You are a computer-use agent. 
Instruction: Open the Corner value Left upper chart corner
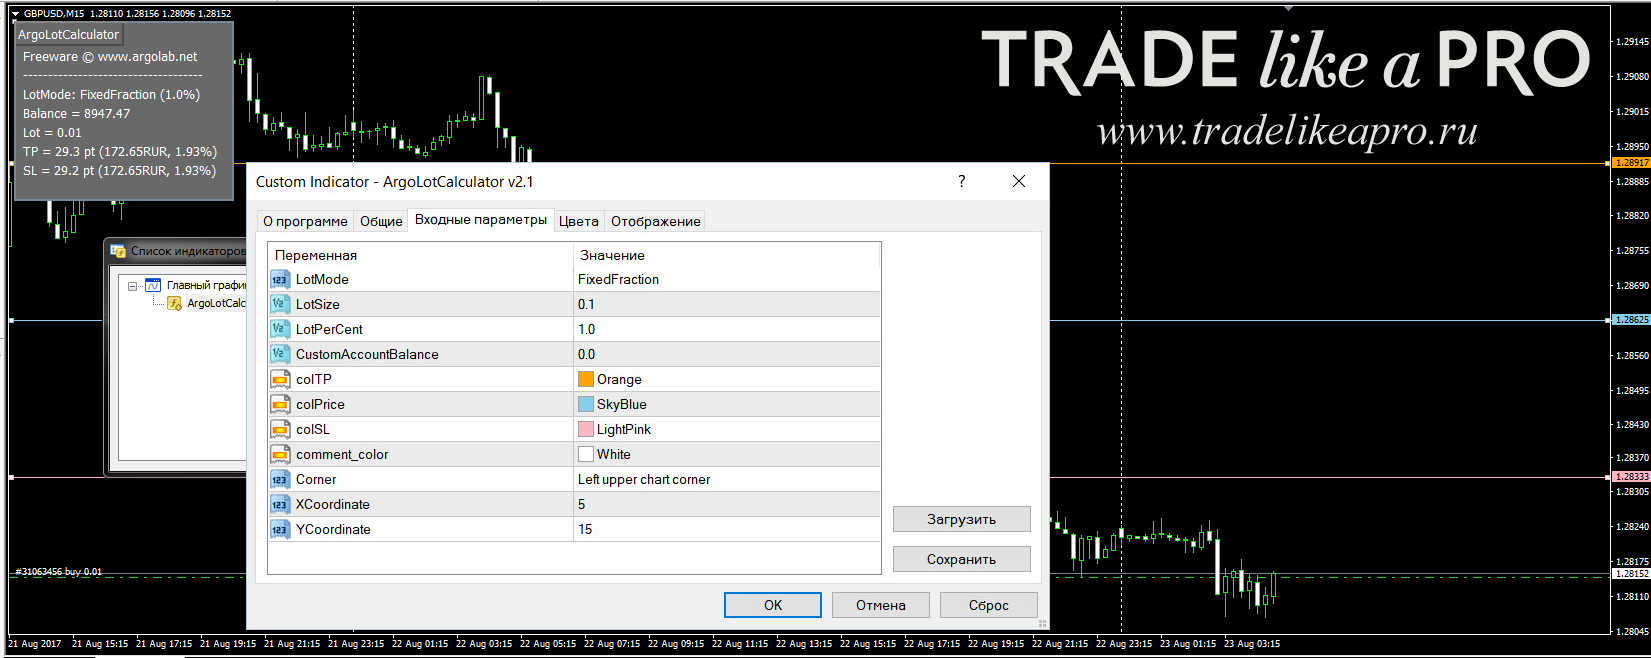click(x=727, y=479)
